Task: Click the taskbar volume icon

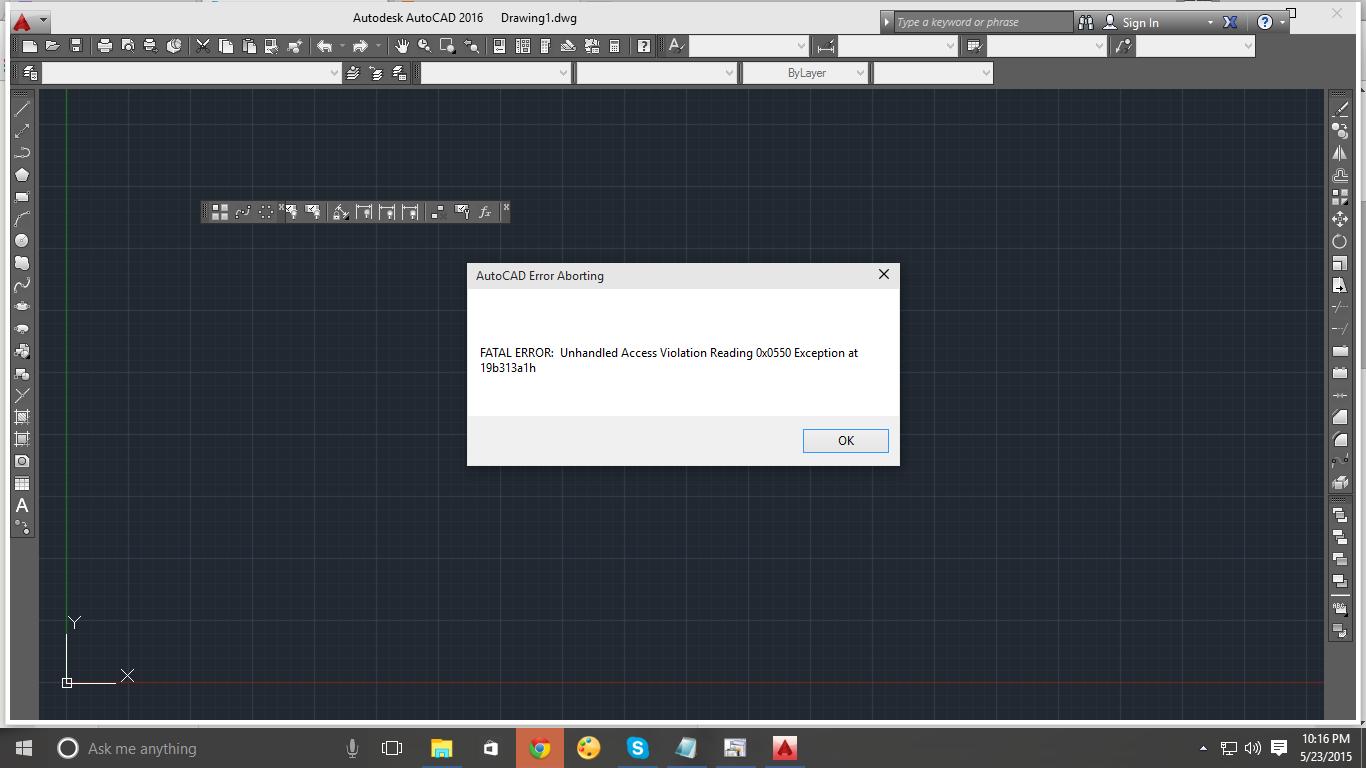Action: click(1253, 748)
